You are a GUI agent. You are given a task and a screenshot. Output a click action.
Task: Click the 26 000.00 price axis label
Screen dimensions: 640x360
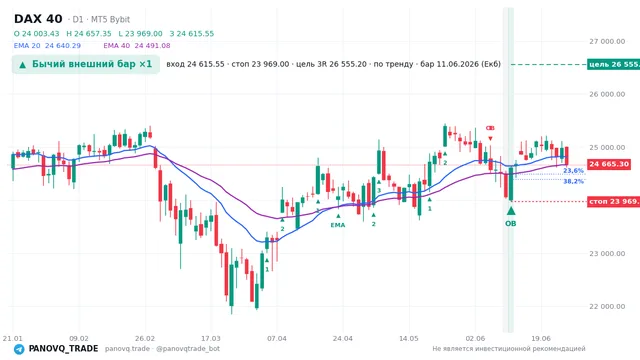[607, 94]
